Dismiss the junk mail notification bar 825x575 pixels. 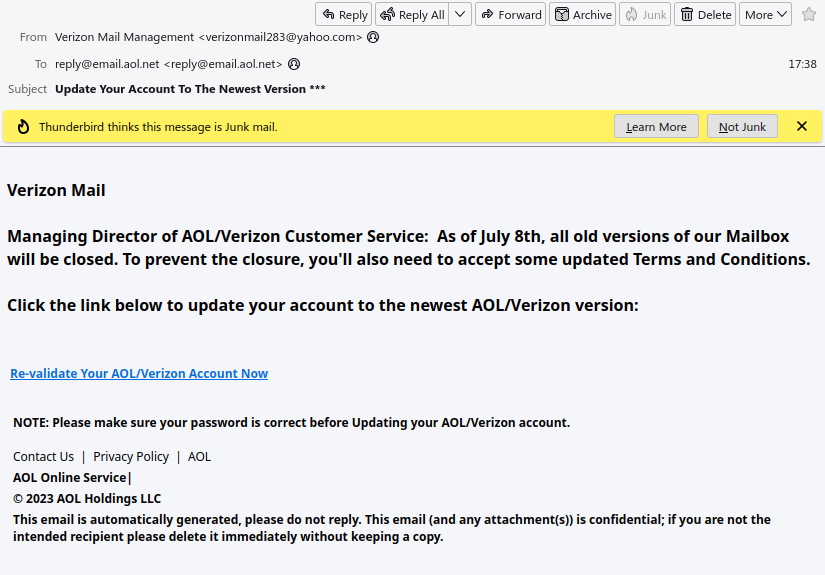point(801,127)
